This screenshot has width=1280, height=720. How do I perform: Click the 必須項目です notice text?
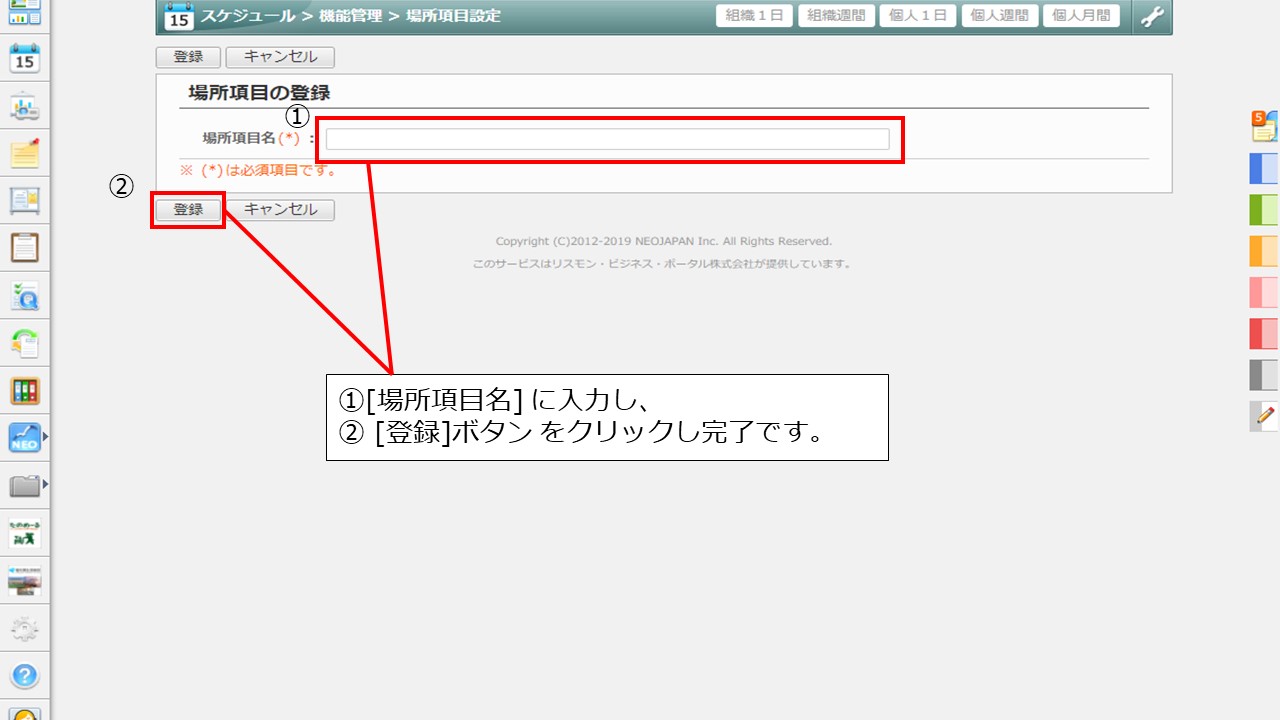tap(258, 170)
